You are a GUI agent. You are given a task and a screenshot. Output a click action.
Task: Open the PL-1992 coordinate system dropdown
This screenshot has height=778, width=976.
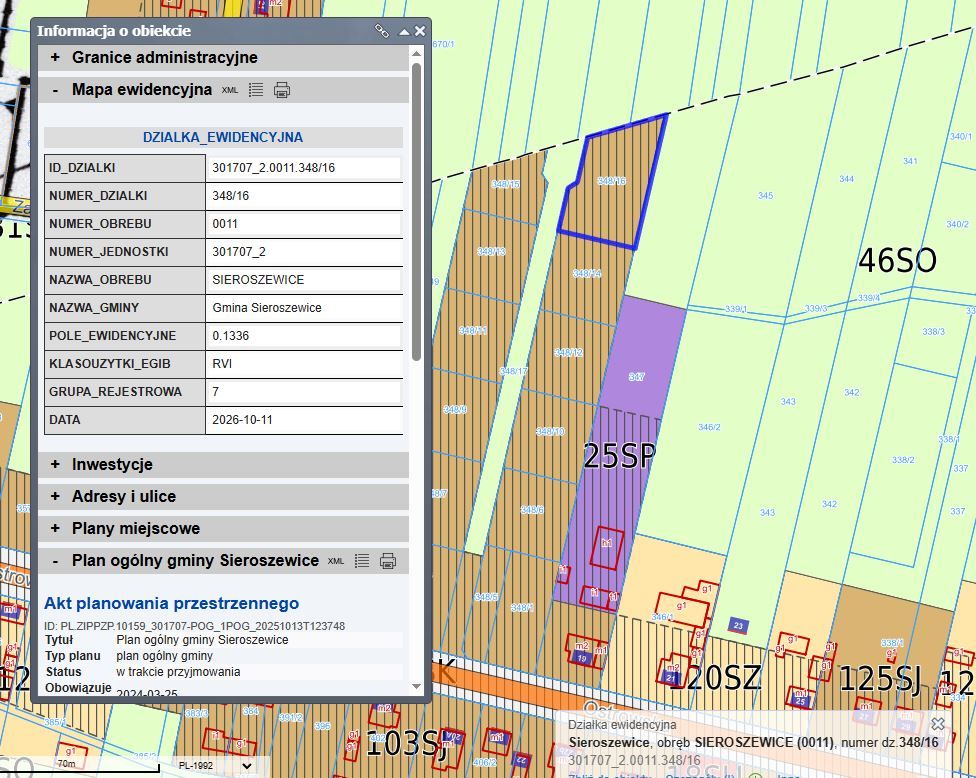click(215, 766)
